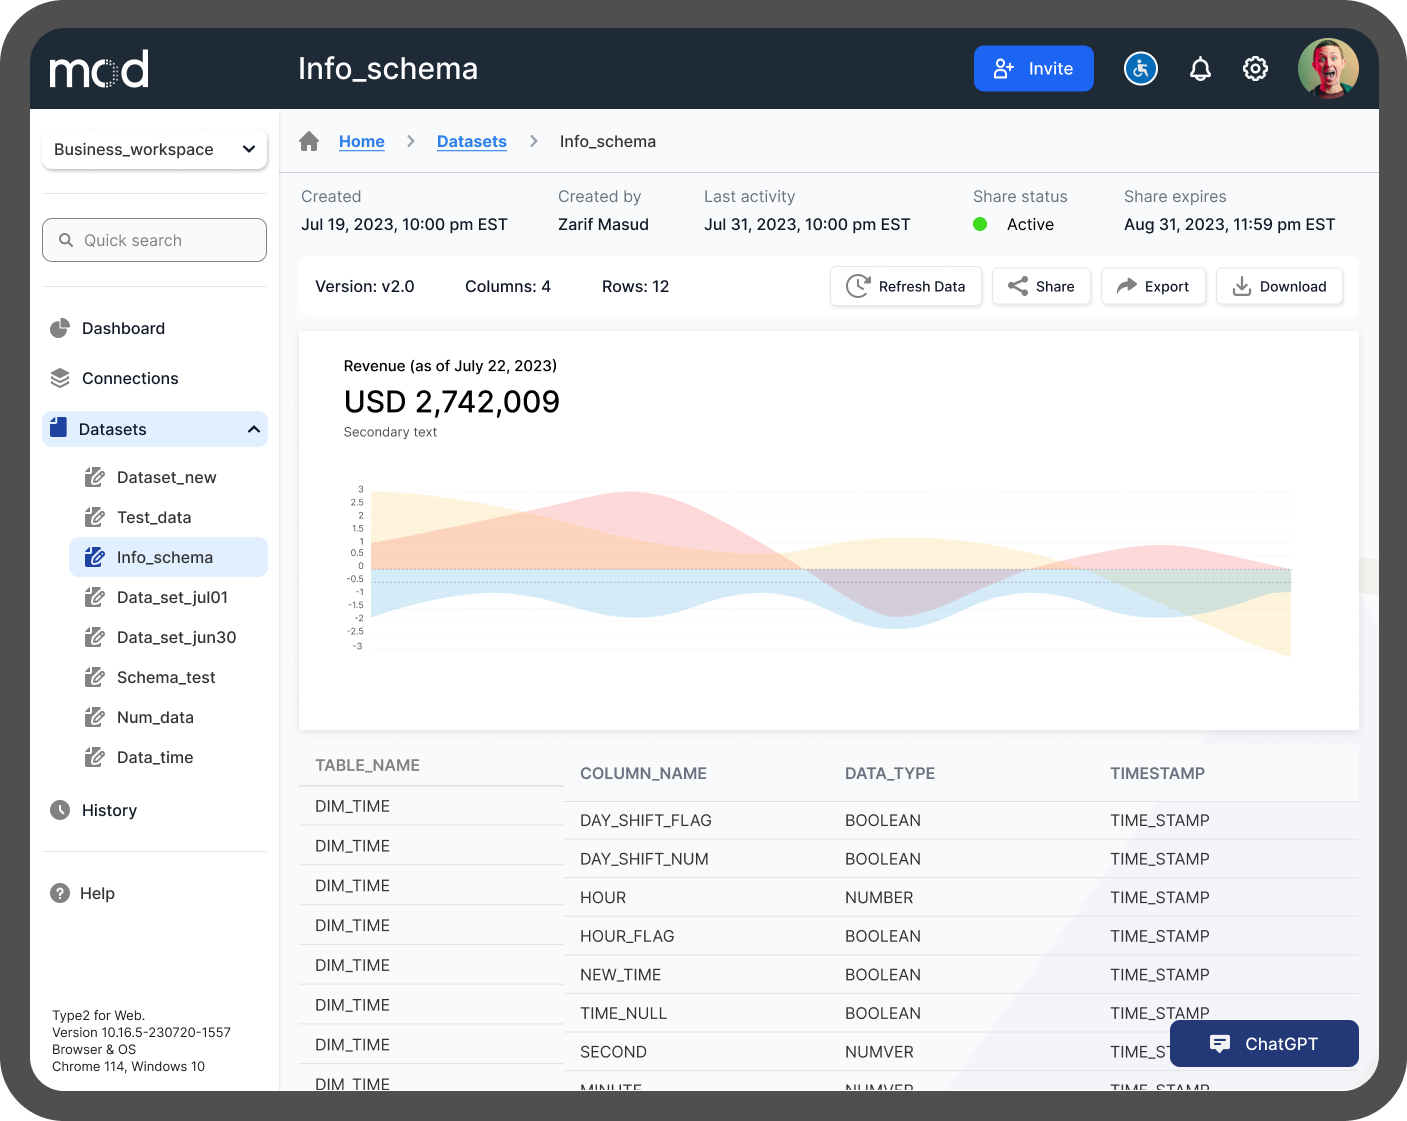
Task: Open settings gear icon
Action: coord(1255,69)
